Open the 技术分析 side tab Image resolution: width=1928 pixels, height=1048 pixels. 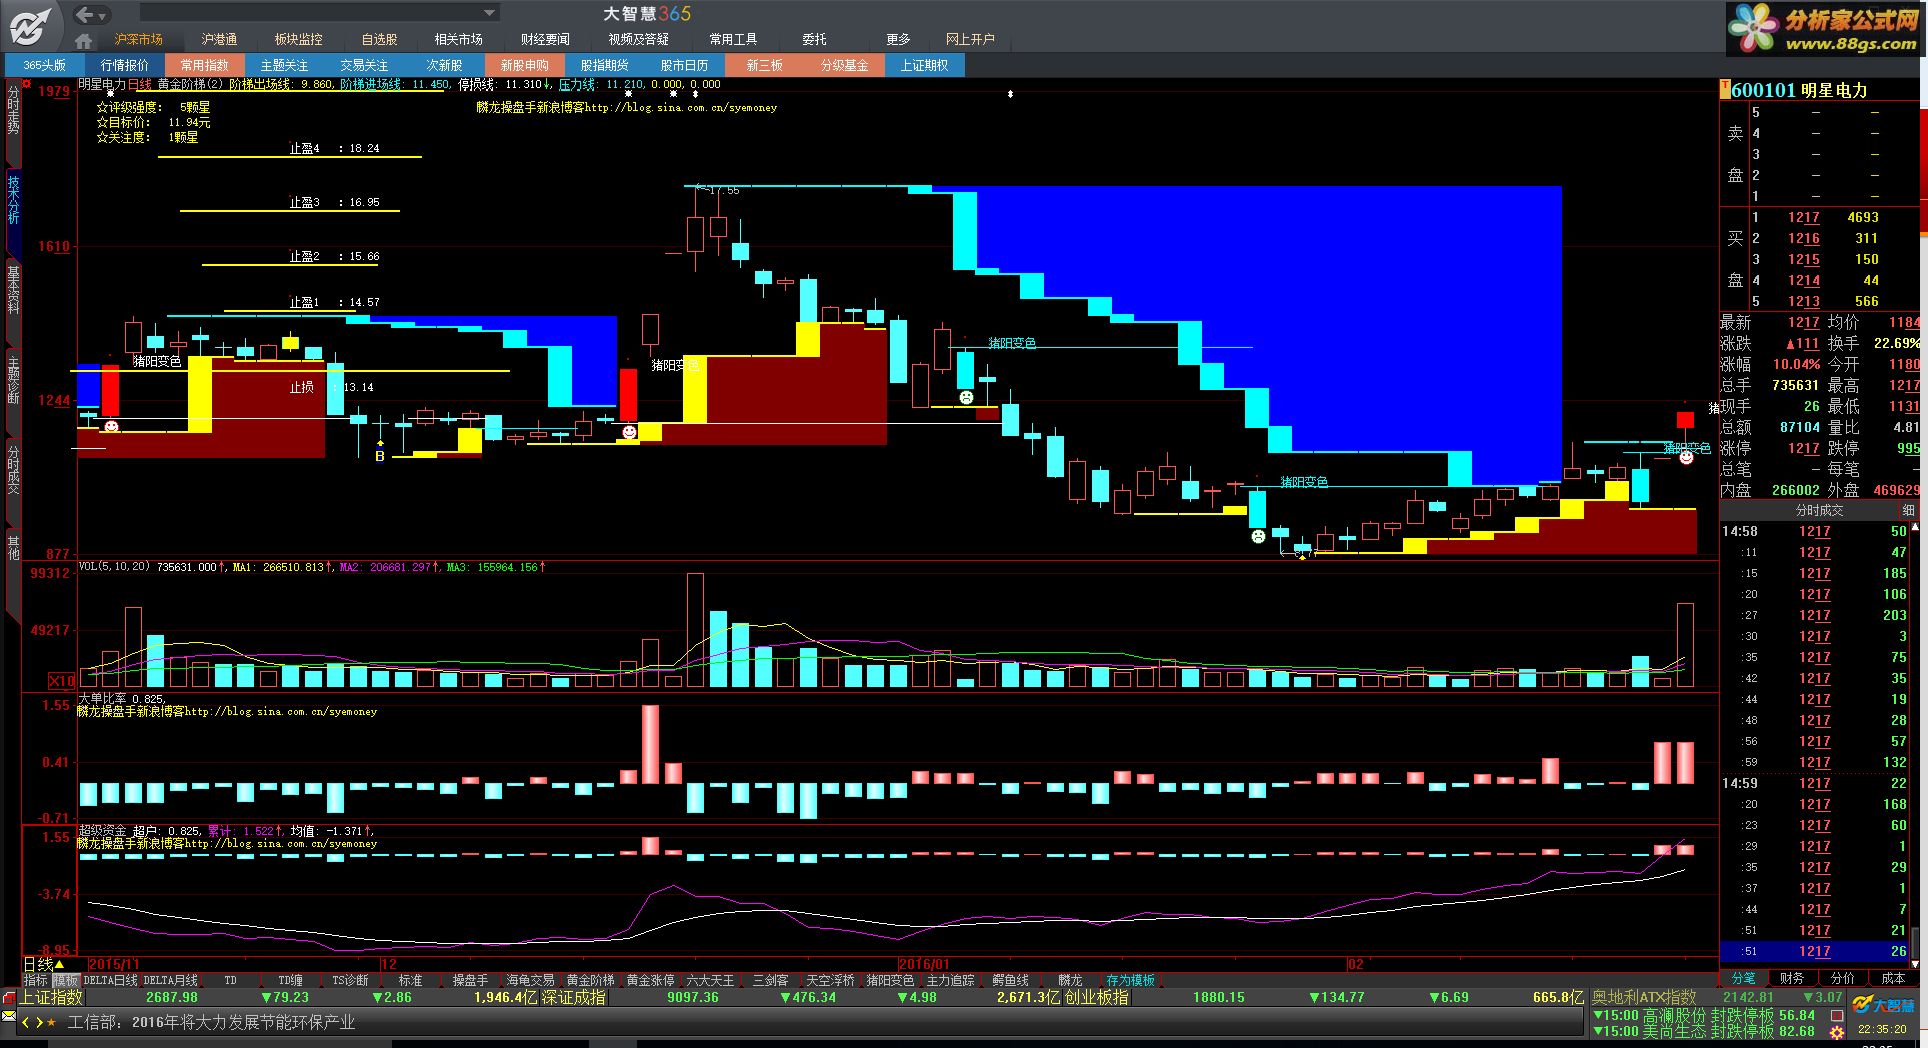click(13, 199)
